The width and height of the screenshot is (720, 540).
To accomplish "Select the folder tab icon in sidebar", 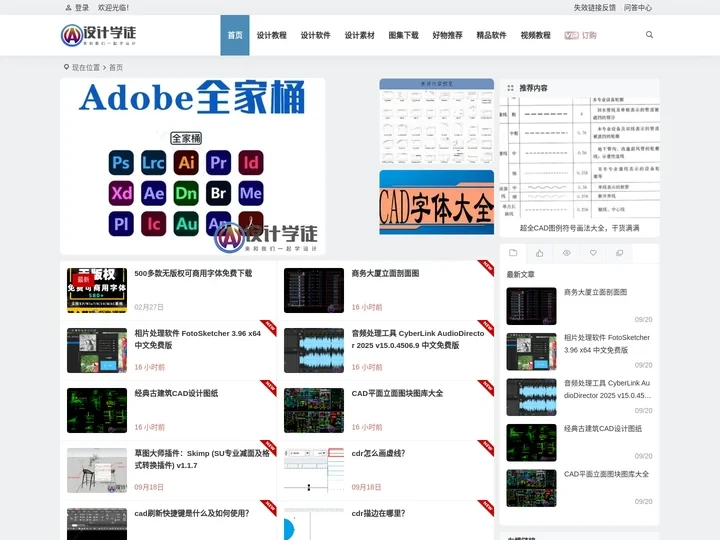I will pyautogui.click(x=513, y=253).
